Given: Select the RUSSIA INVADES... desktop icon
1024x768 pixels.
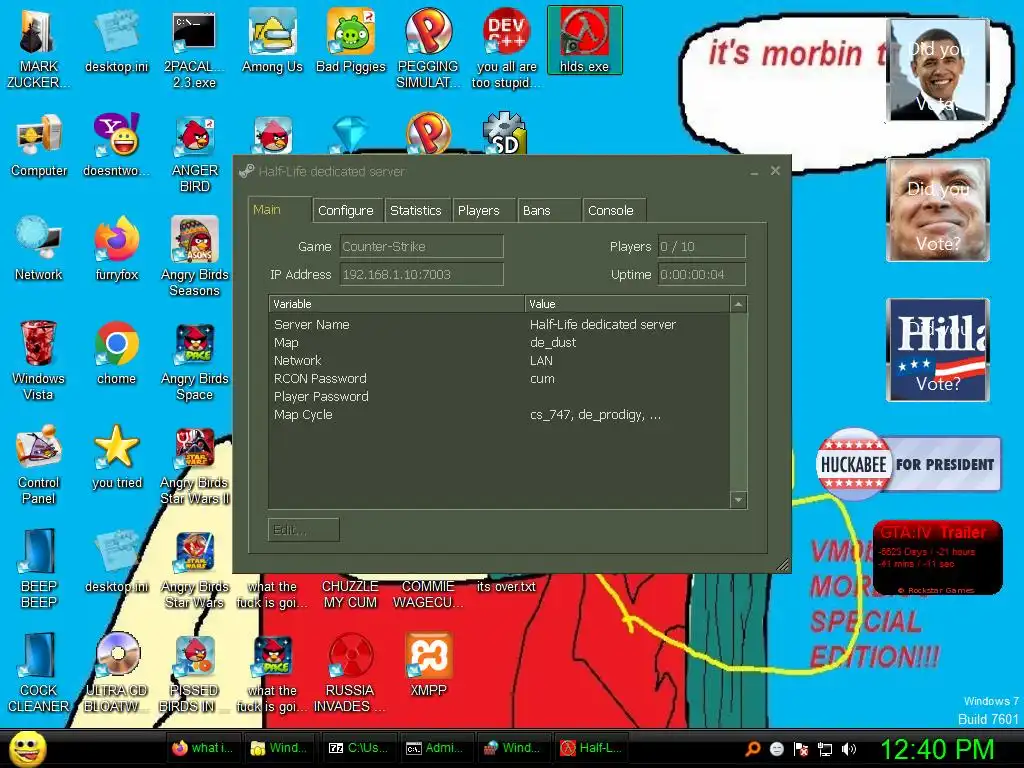Looking at the screenshot, I should (x=350, y=673).
